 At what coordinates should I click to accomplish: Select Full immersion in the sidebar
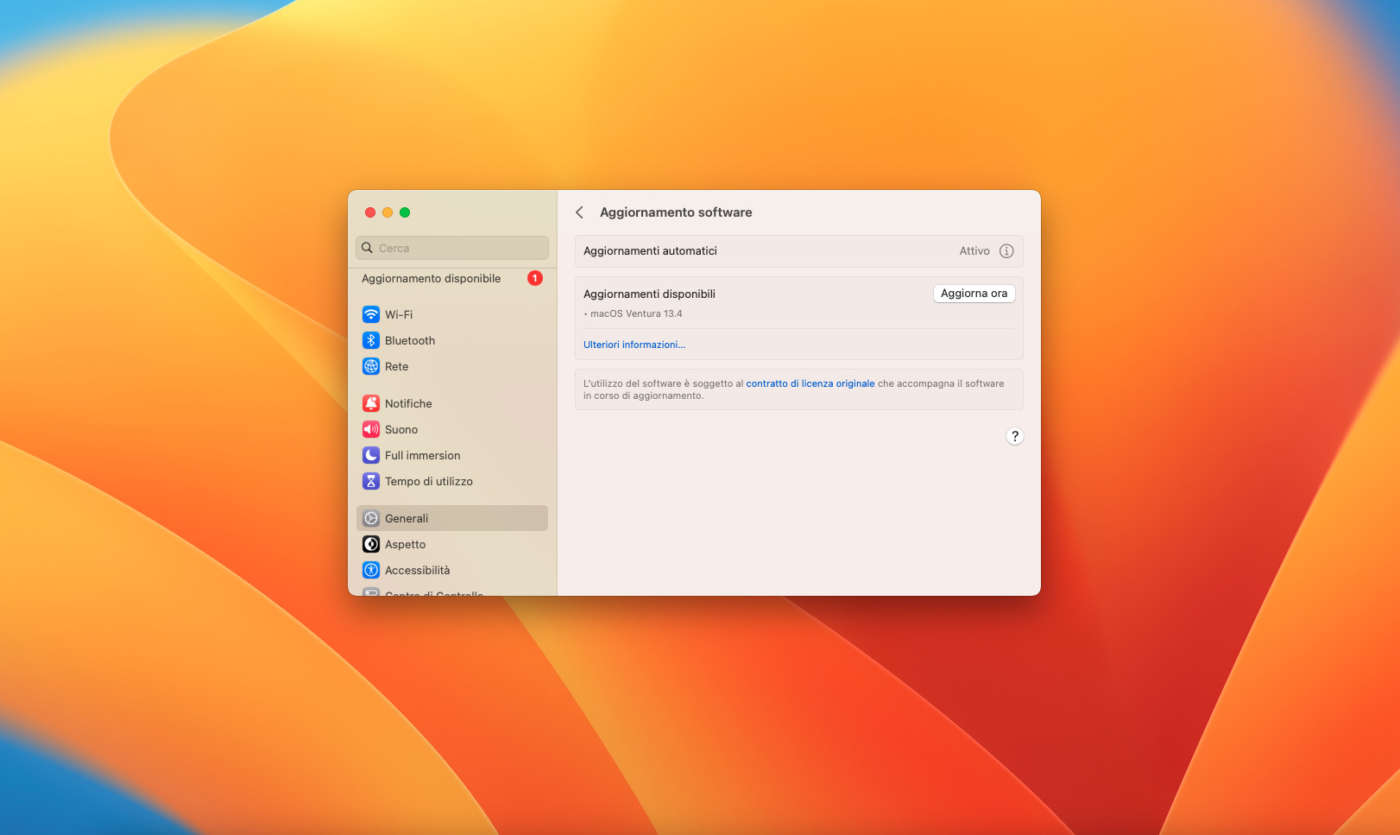click(x=422, y=455)
